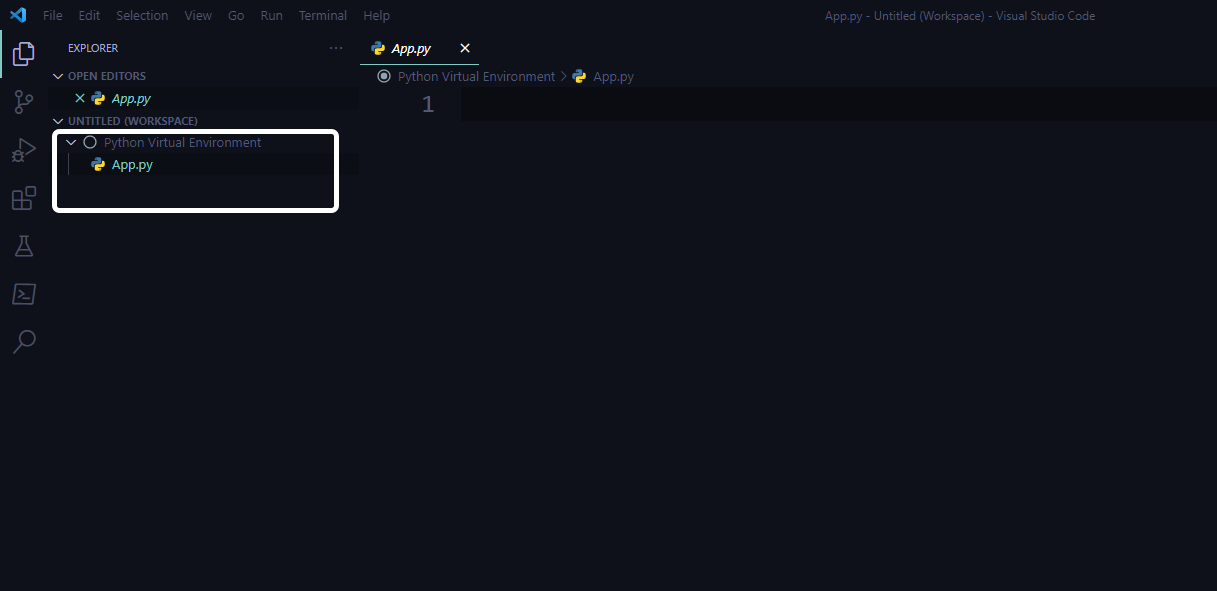Select App.py in the workspace tree
The image size is (1217, 591).
[132, 165]
